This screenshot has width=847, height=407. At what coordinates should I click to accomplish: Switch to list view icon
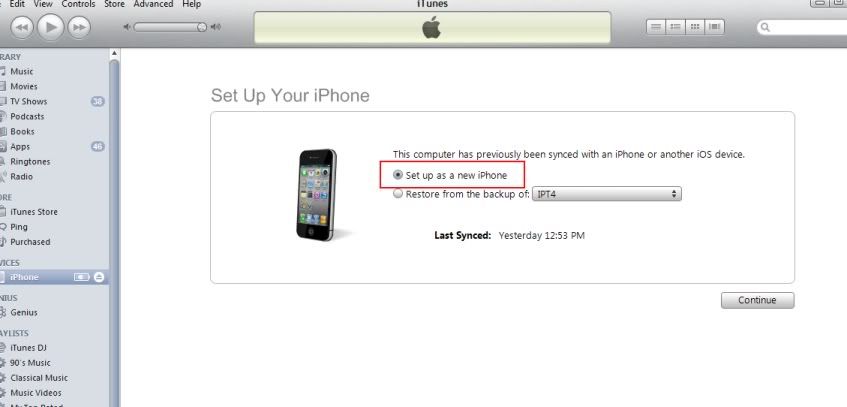point(656,26)
